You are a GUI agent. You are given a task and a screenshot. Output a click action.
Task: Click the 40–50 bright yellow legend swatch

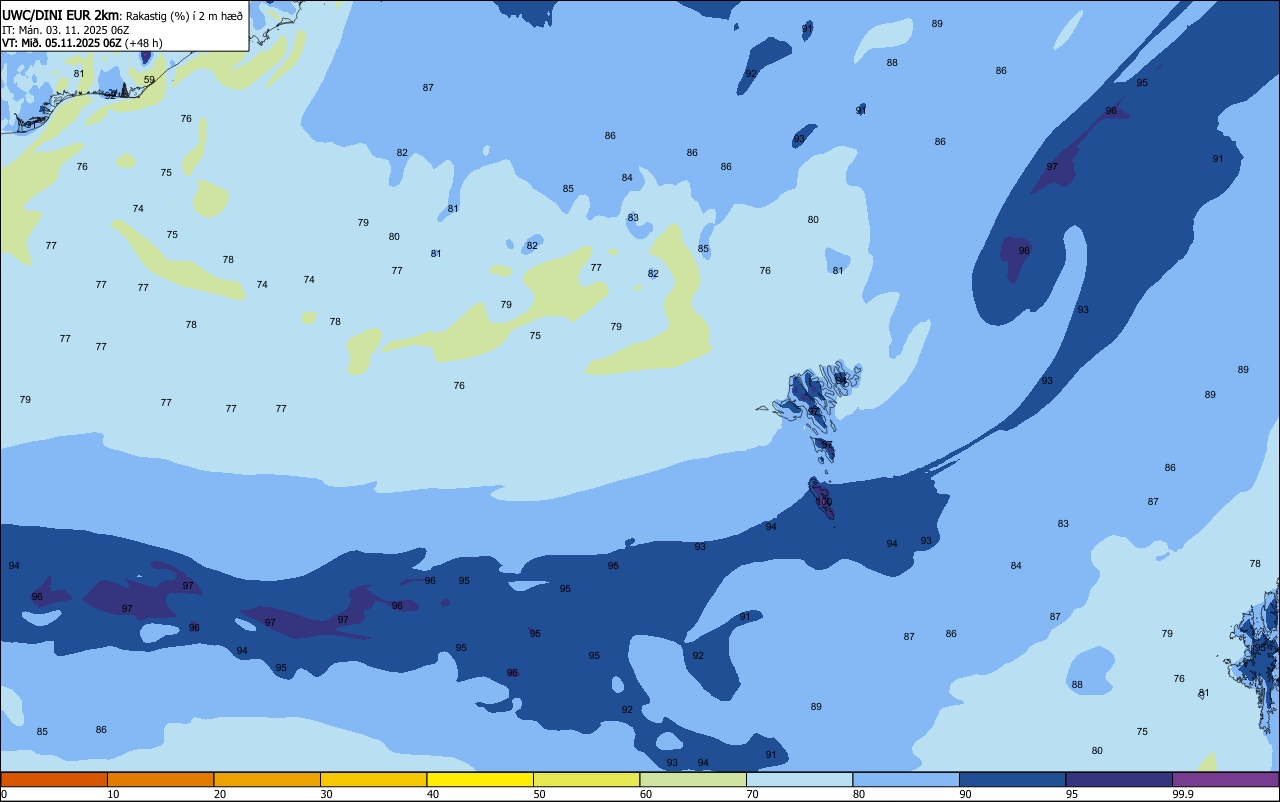[480, 780]
